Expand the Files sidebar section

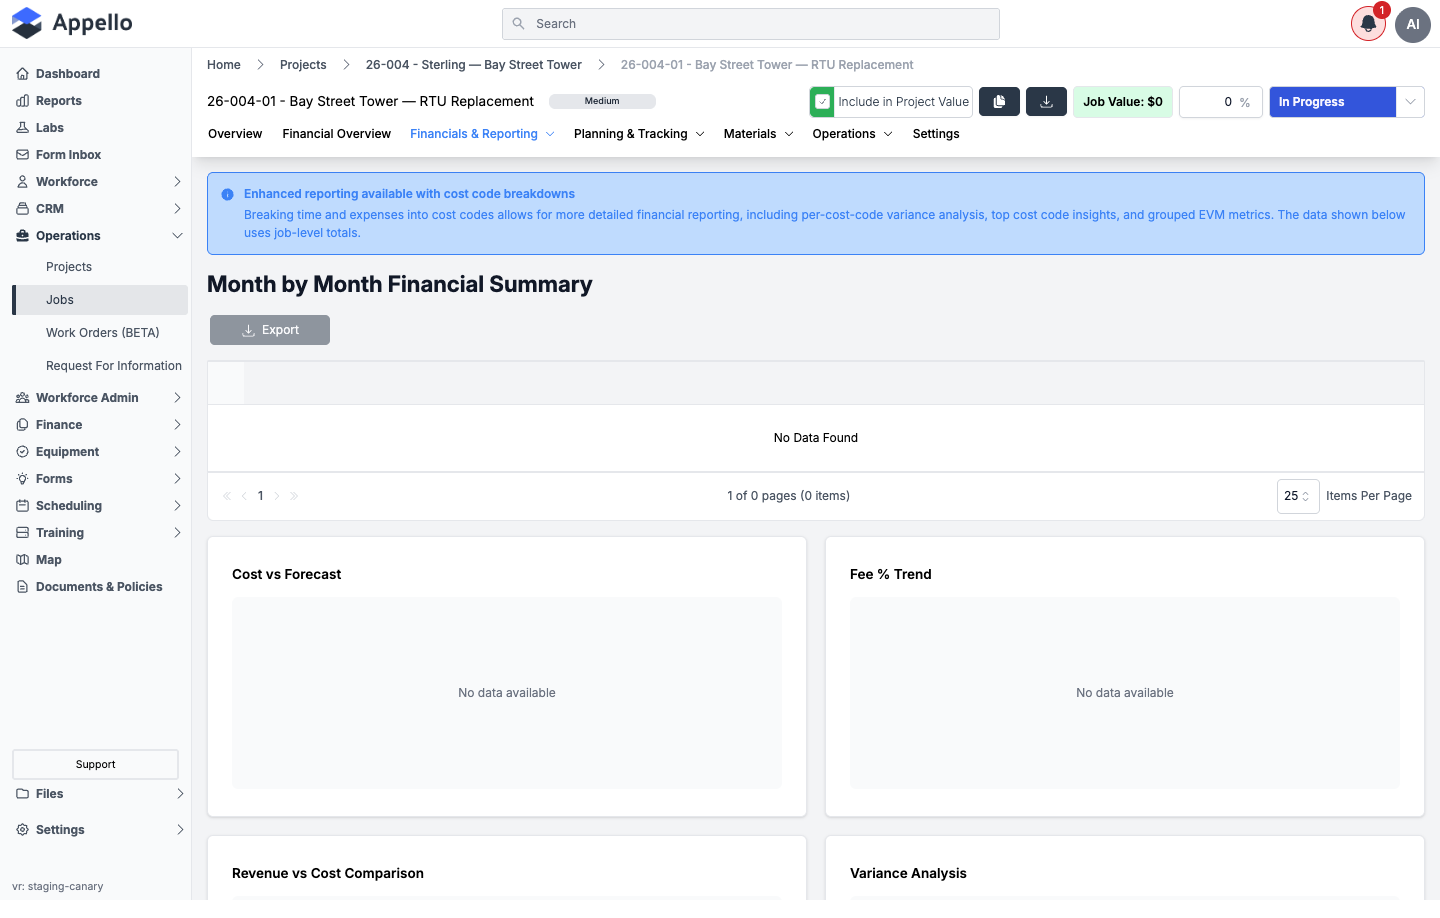(x=180, y=794)
